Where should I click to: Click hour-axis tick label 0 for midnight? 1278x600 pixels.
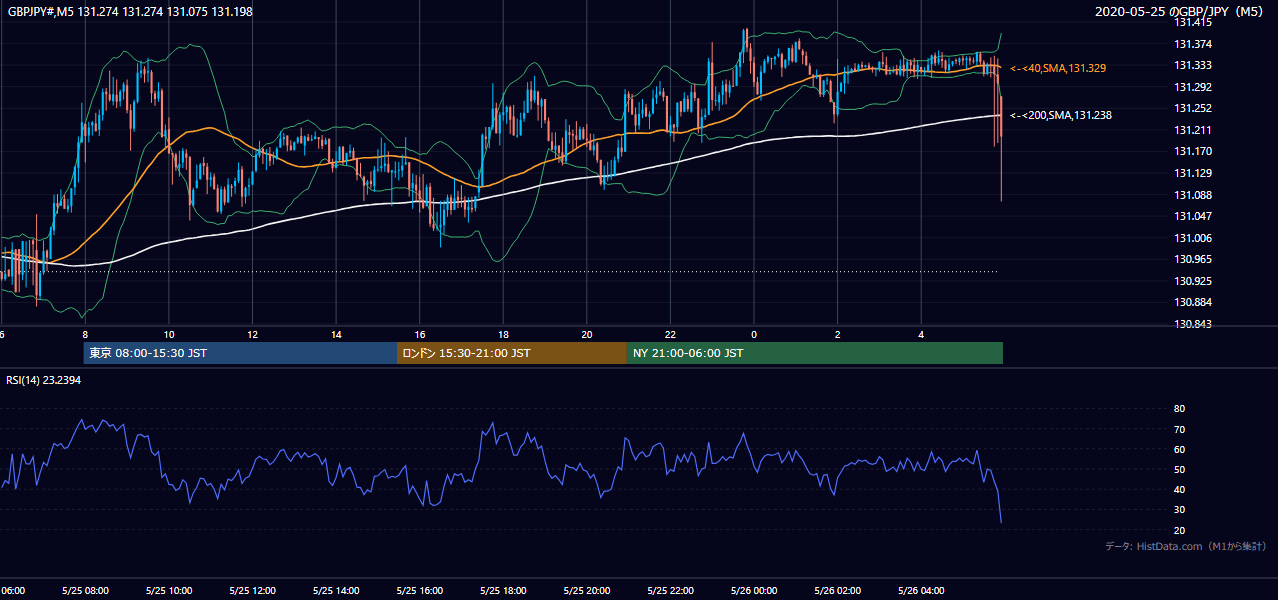coord(754,334)
